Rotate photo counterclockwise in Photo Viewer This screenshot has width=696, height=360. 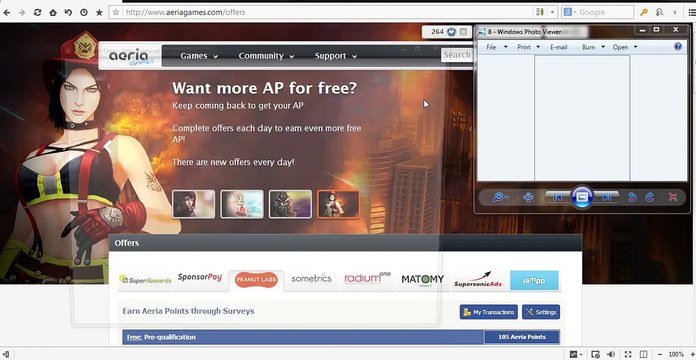tap(633, 197)
